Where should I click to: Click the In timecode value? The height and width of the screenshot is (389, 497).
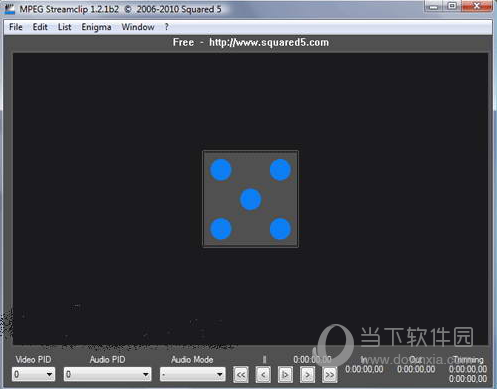pos(364,369)
